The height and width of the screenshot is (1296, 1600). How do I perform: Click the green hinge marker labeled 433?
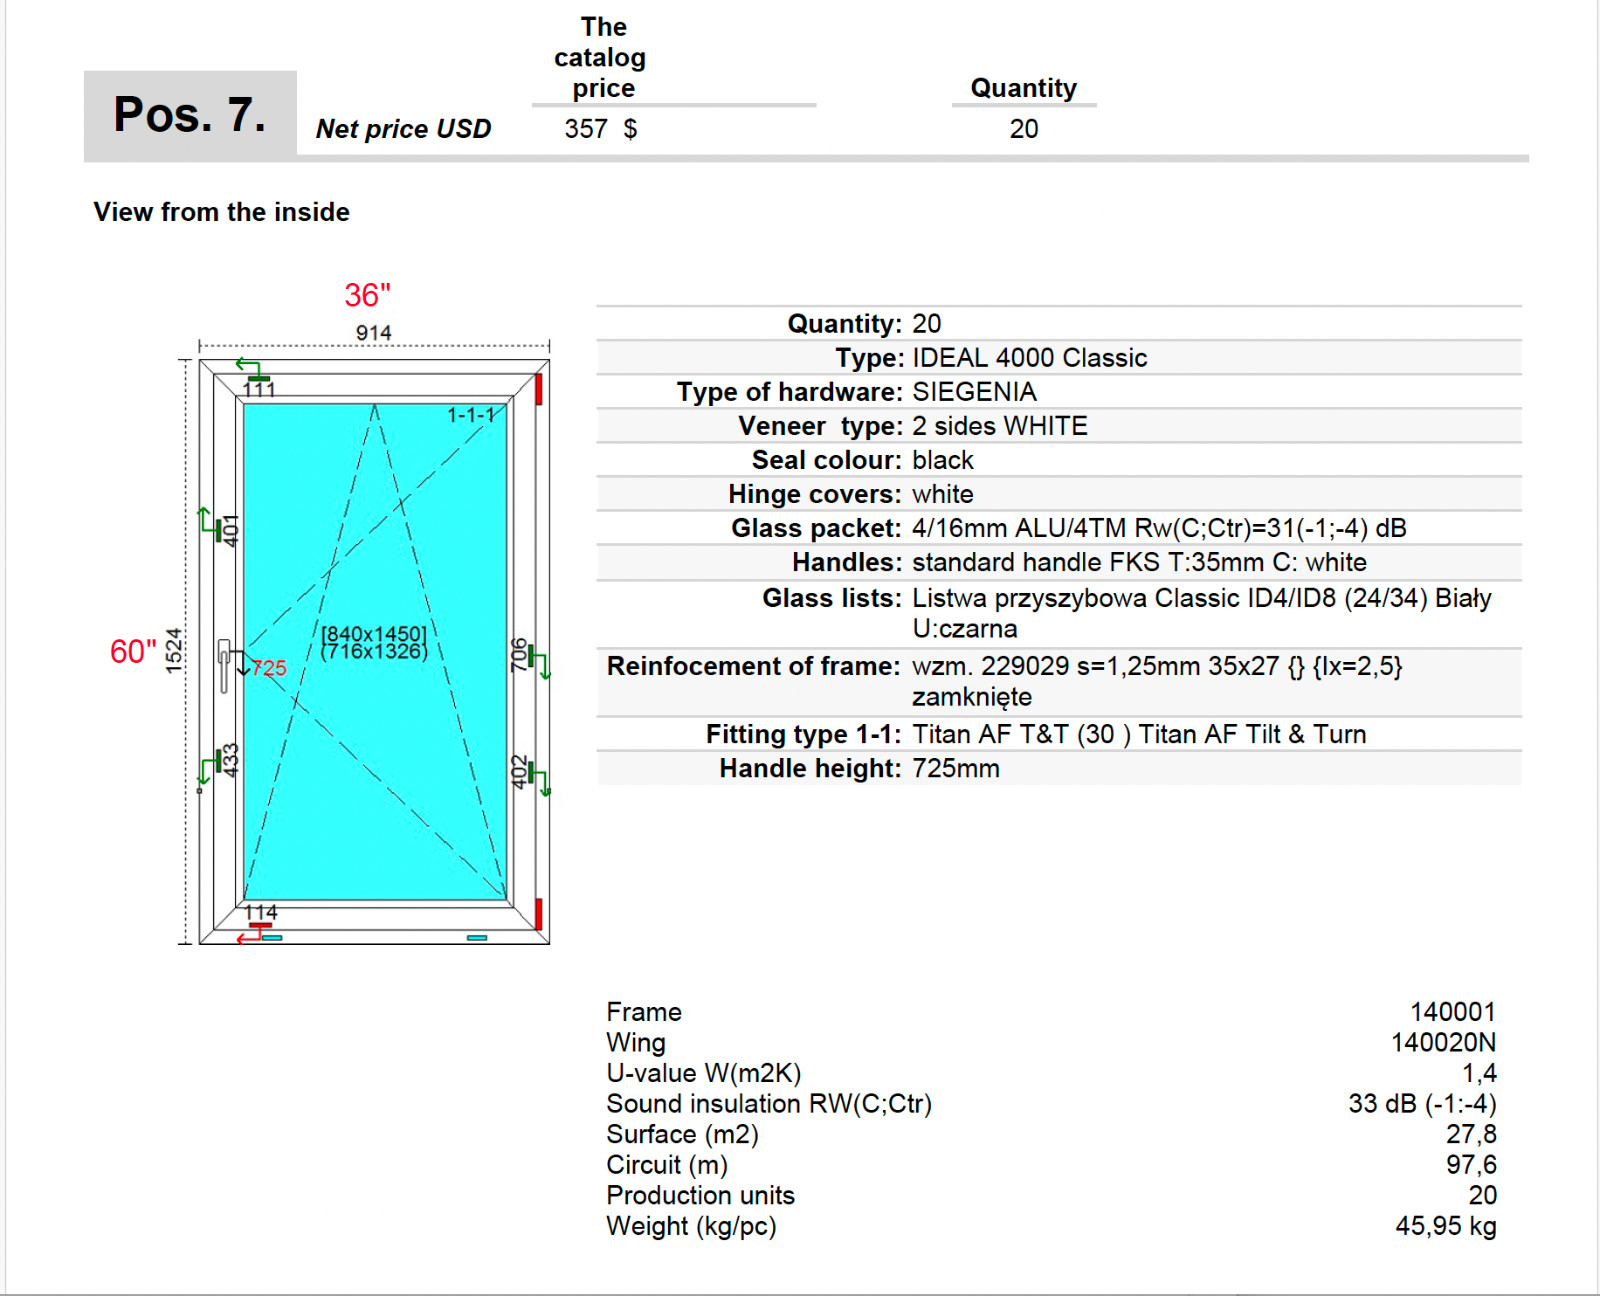[x=216, y=760]
